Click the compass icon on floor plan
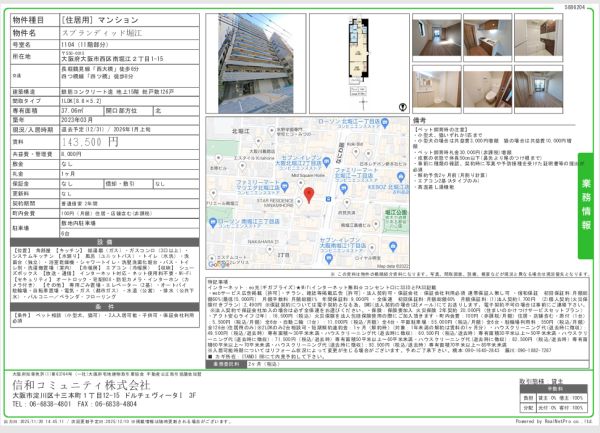 [x=403, y=107]
